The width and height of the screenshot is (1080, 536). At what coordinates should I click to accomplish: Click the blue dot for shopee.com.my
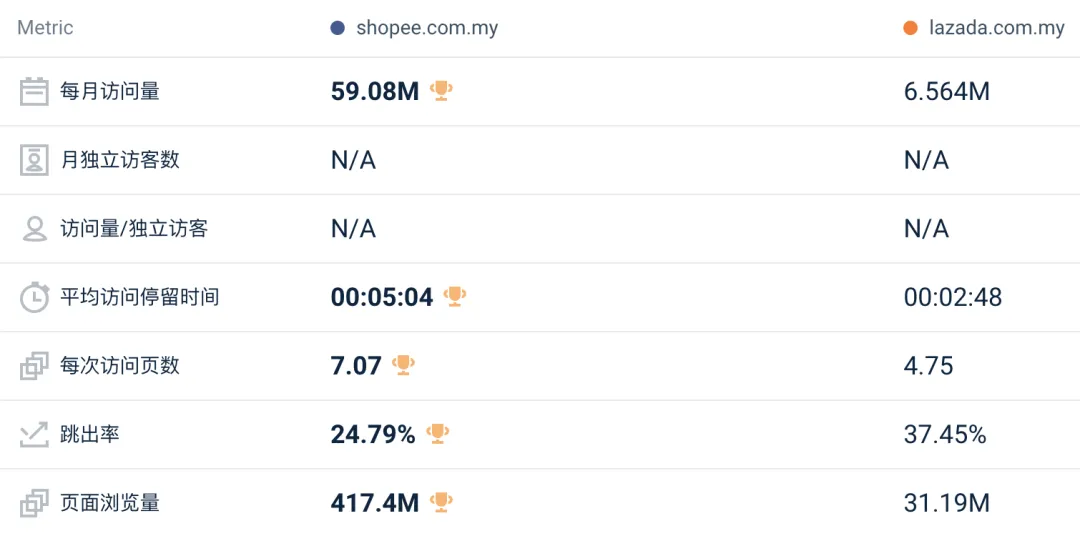coord(338,28)
